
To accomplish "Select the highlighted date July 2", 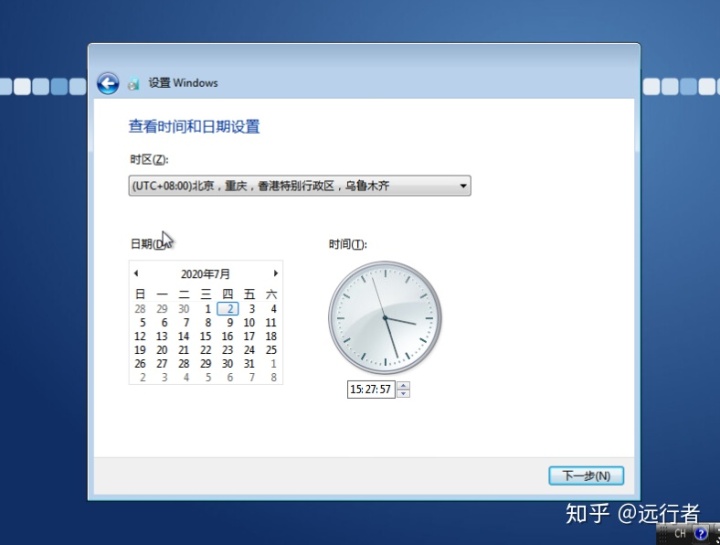I will tap(228, 309).
